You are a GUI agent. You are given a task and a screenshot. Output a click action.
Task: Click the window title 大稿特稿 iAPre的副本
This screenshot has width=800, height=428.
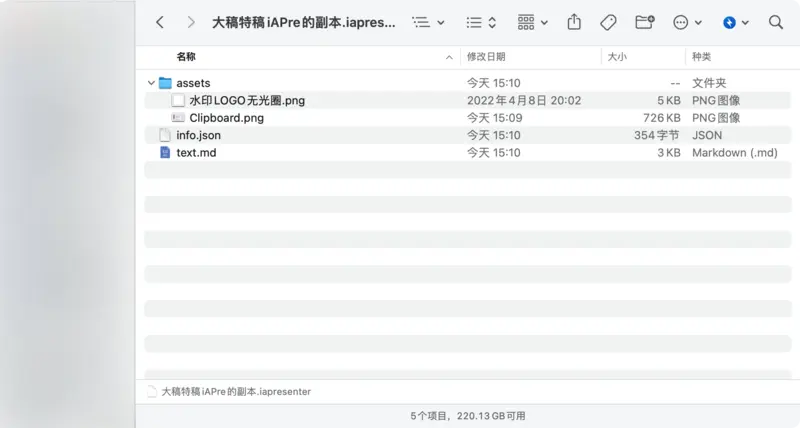click(x=304, y=22)
